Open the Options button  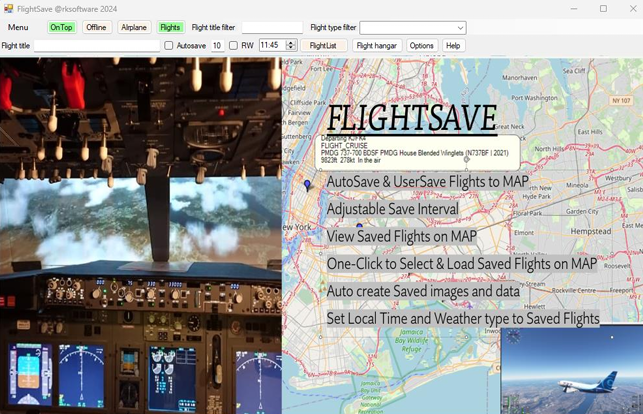point(422,45)
